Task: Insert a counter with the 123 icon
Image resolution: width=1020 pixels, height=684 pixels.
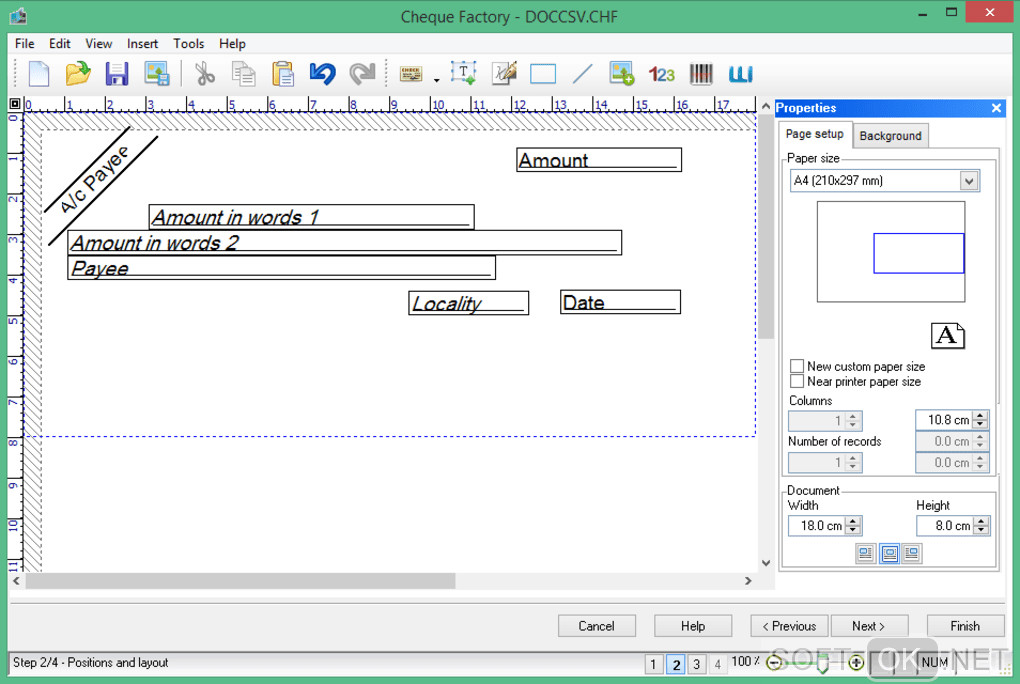Action: [x=662, y=74]
